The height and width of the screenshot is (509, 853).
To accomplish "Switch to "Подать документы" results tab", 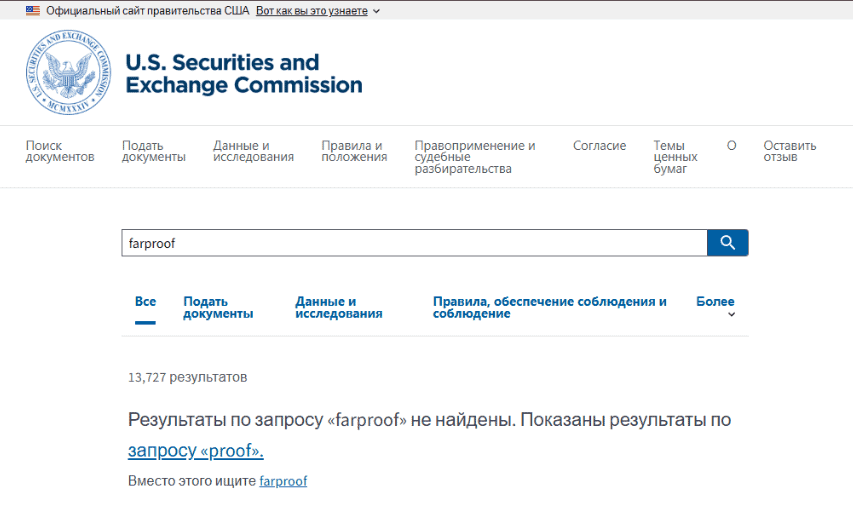I will [x=218, y=307].
